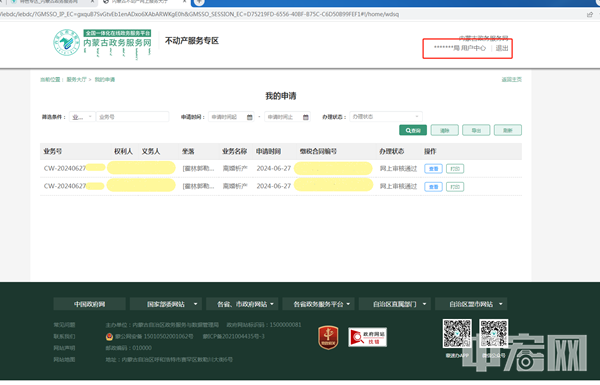Click the 申请时间起 start date field

pos(232,117)
